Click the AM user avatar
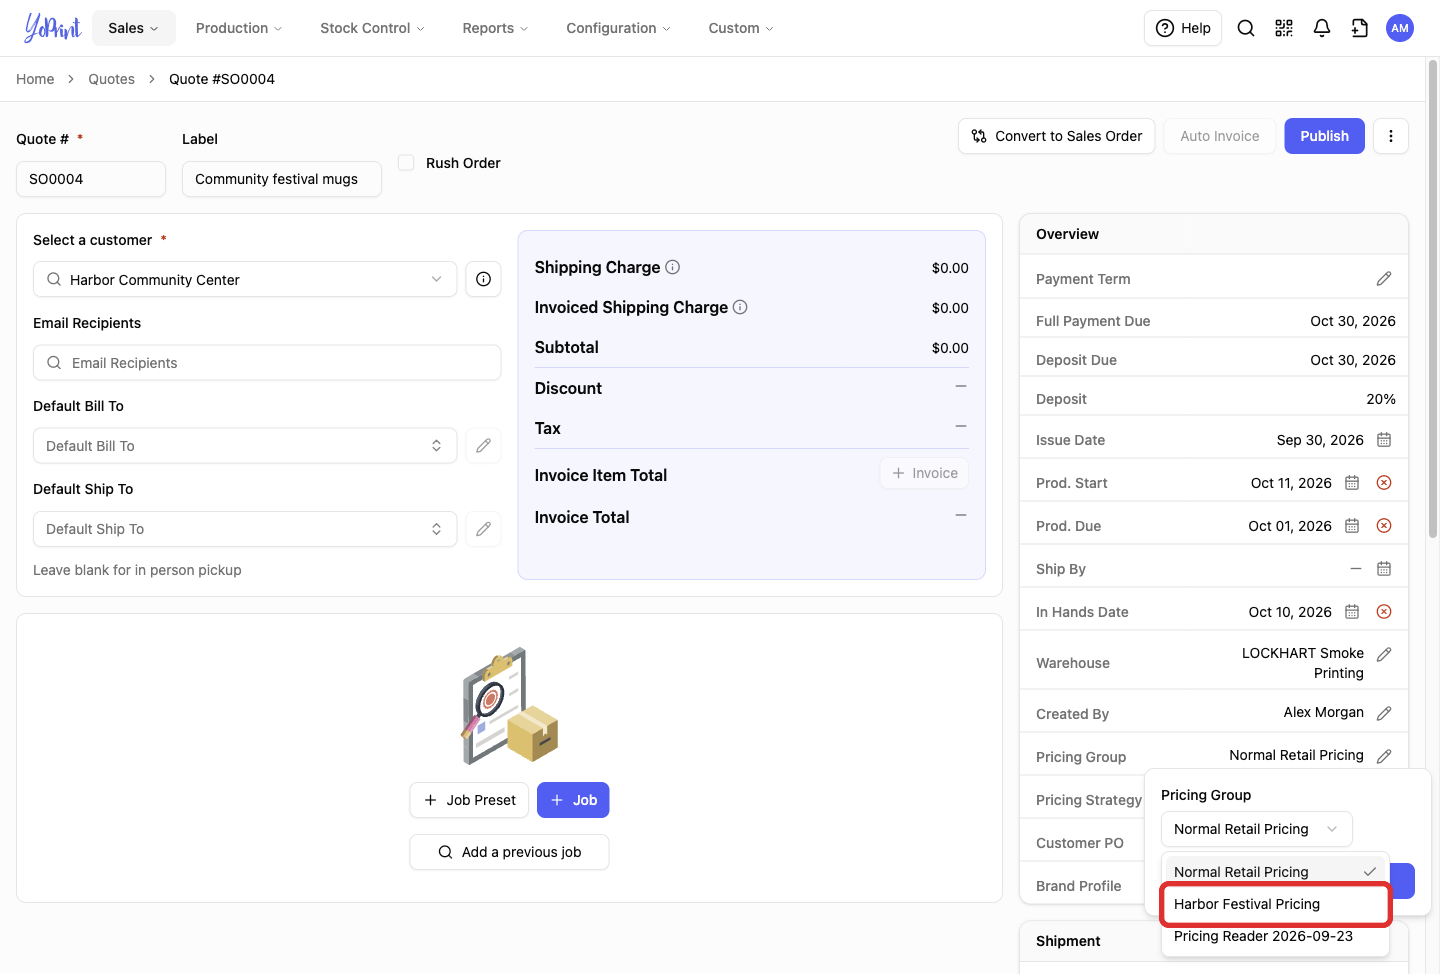The width and height of the screenshot is (1440, 974). [x=1400, y=28]
